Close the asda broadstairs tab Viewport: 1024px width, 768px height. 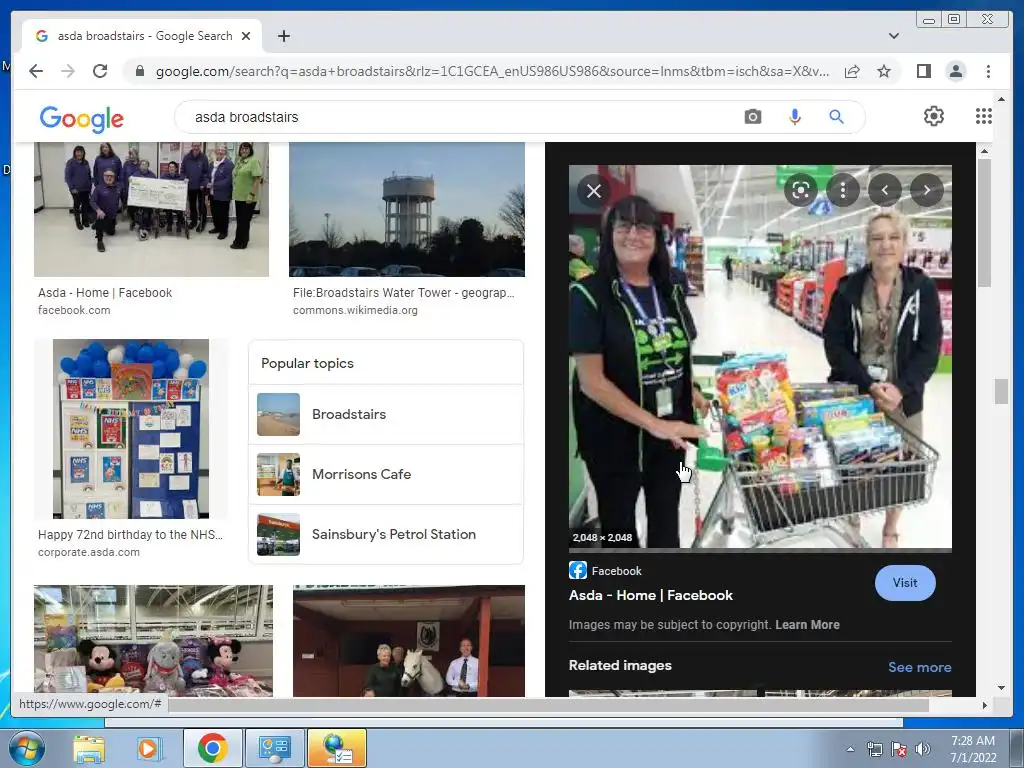coord(246,36)
